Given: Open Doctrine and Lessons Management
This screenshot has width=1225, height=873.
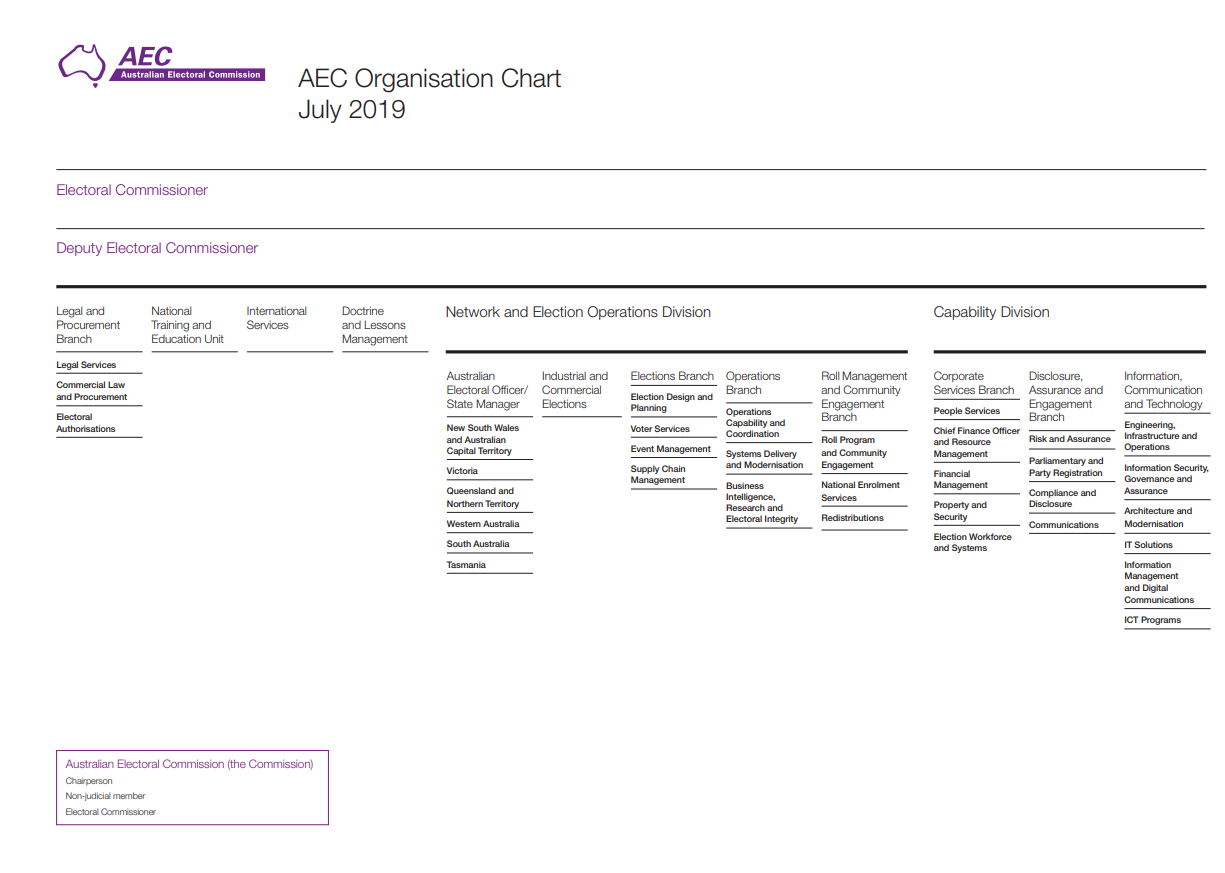Looking at the screenshot, I should click(x=374, y=325).
